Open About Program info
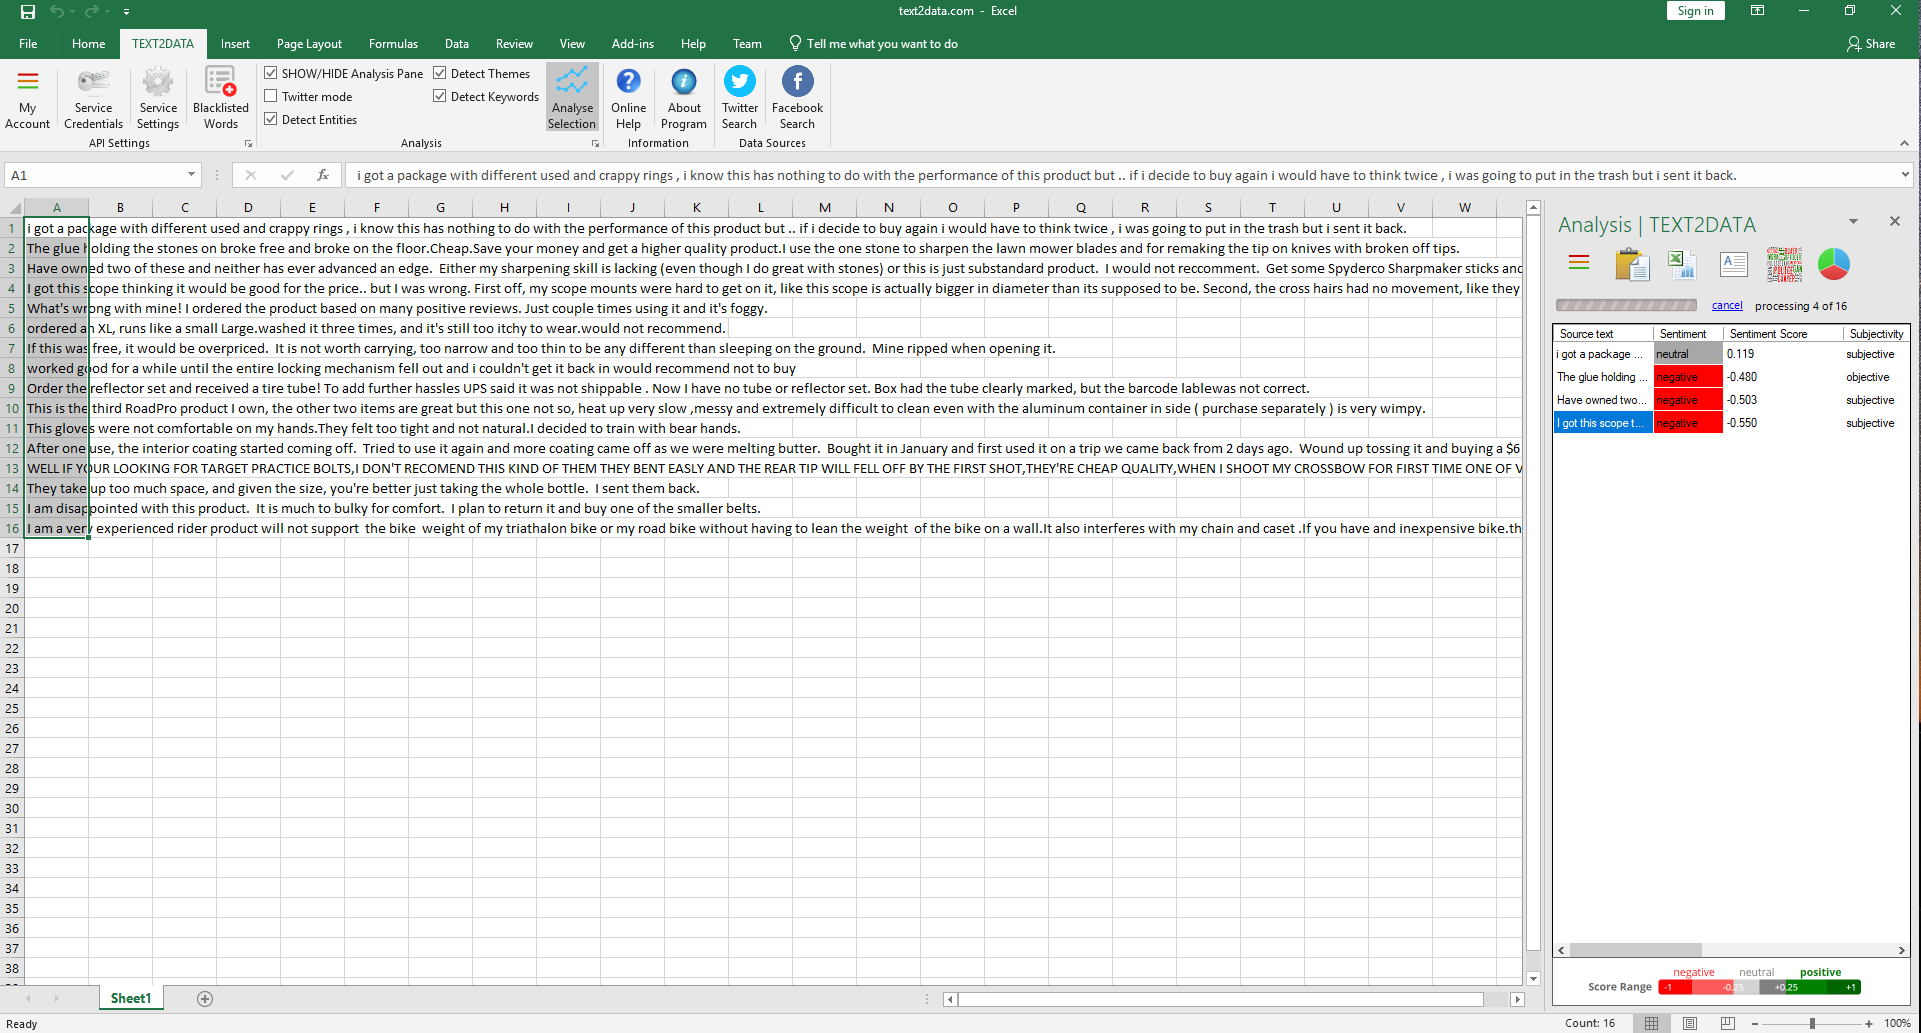Image resolution: width=1921 pixels, height=1033 pixels. [684, 99]
